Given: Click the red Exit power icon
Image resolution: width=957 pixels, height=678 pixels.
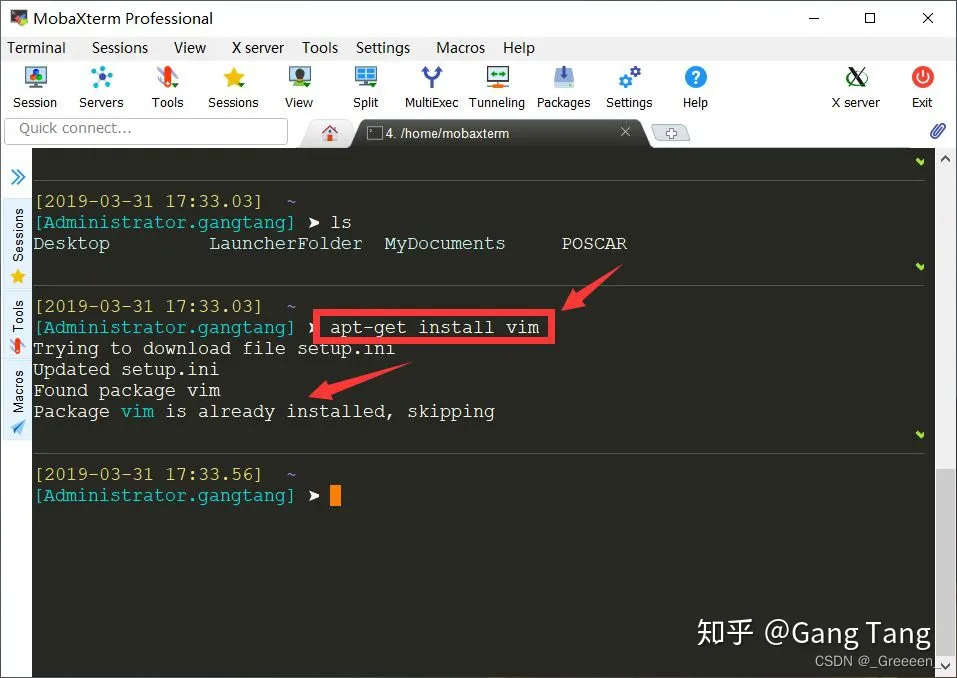Looking at the screenshot, I should [x=922, y=87].
